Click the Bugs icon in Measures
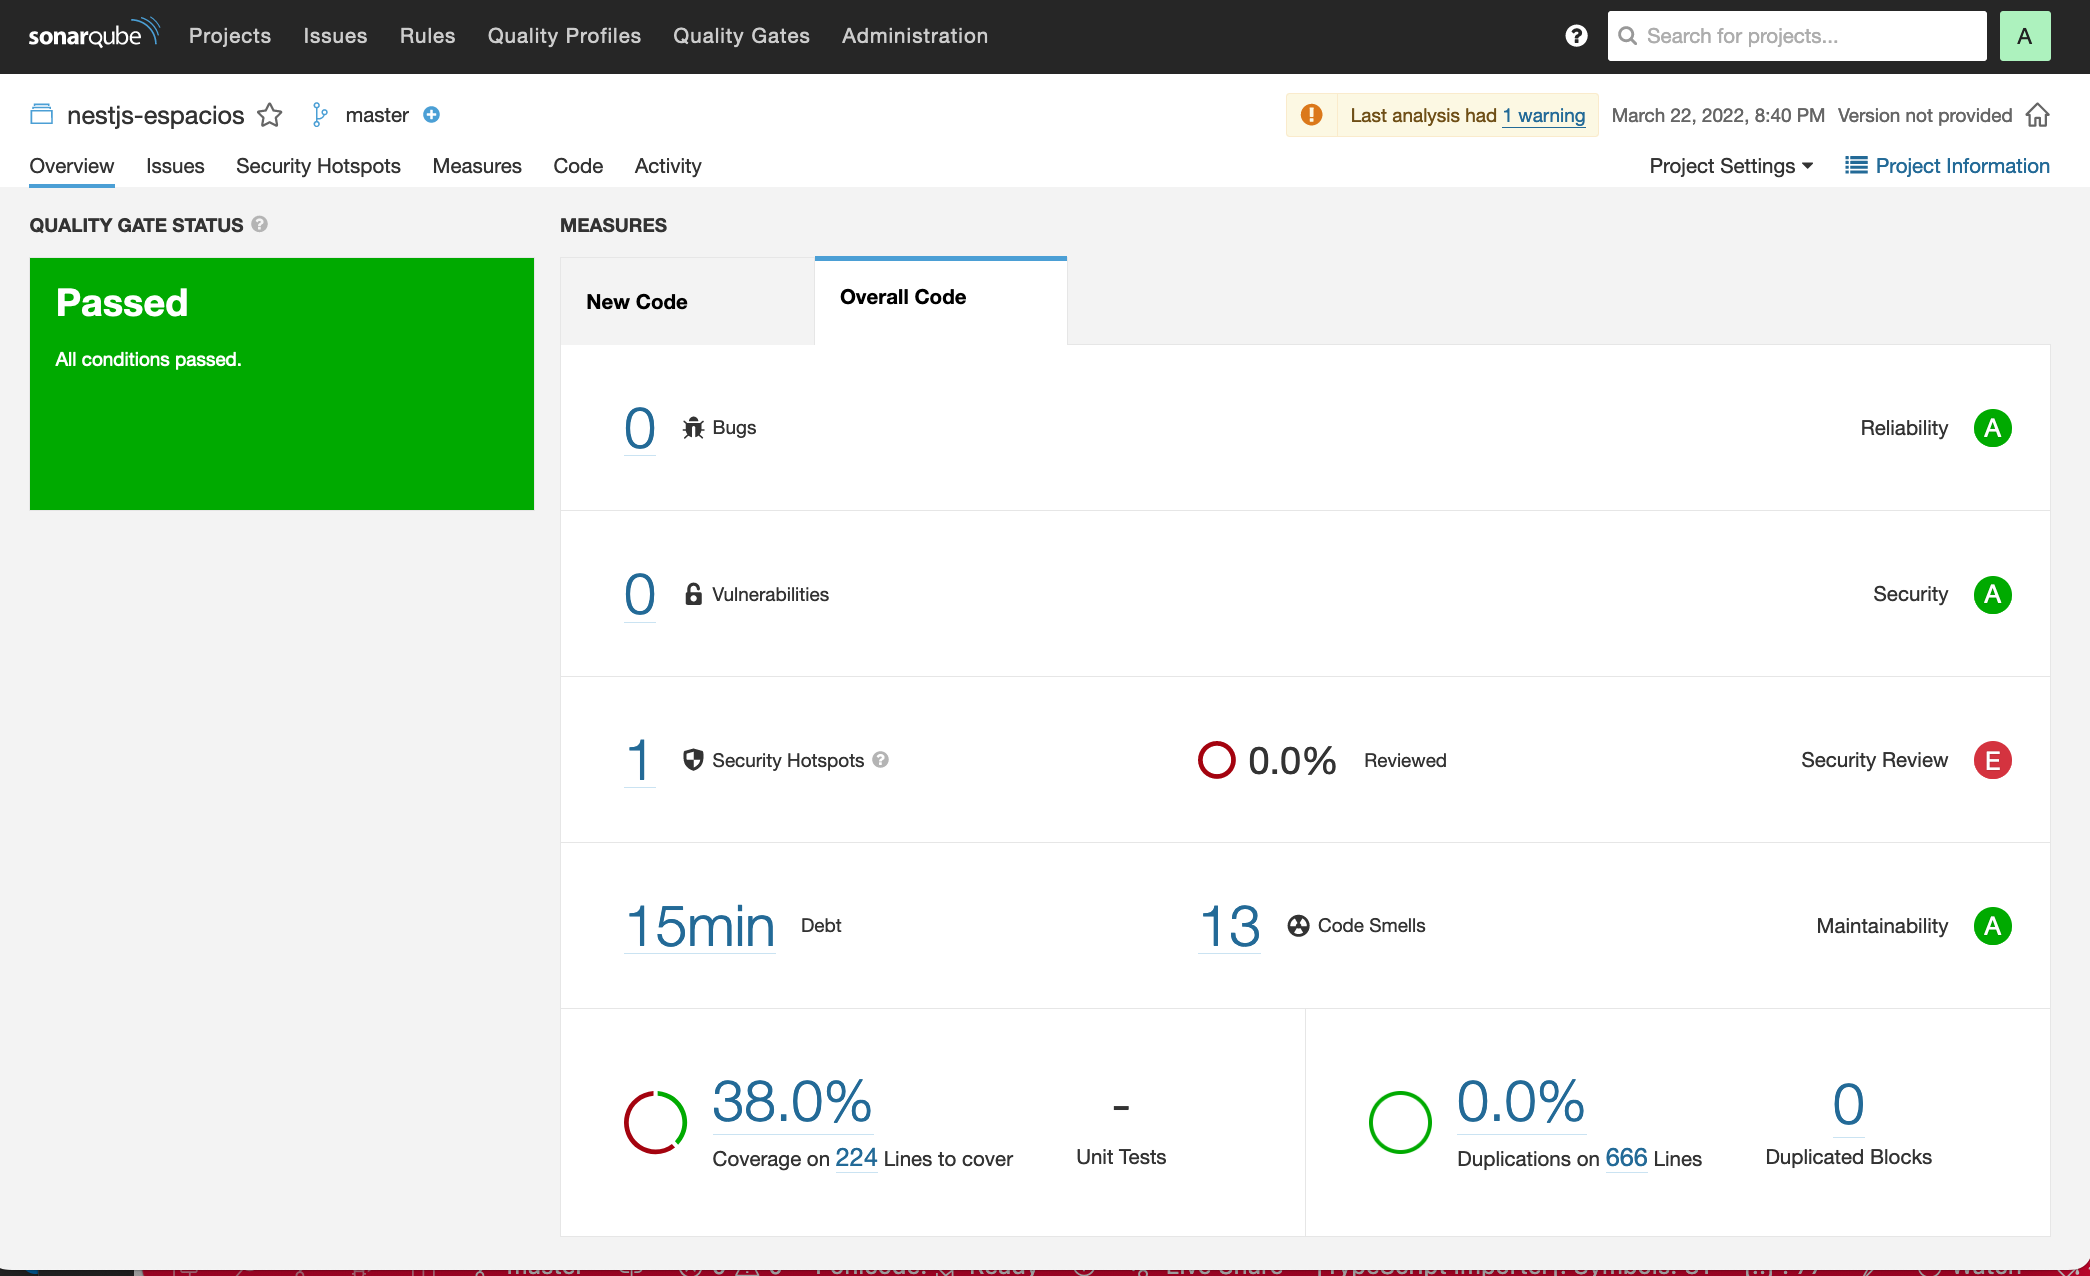Viewport: 2090px width, 1276px height. (x=693, y=428)
